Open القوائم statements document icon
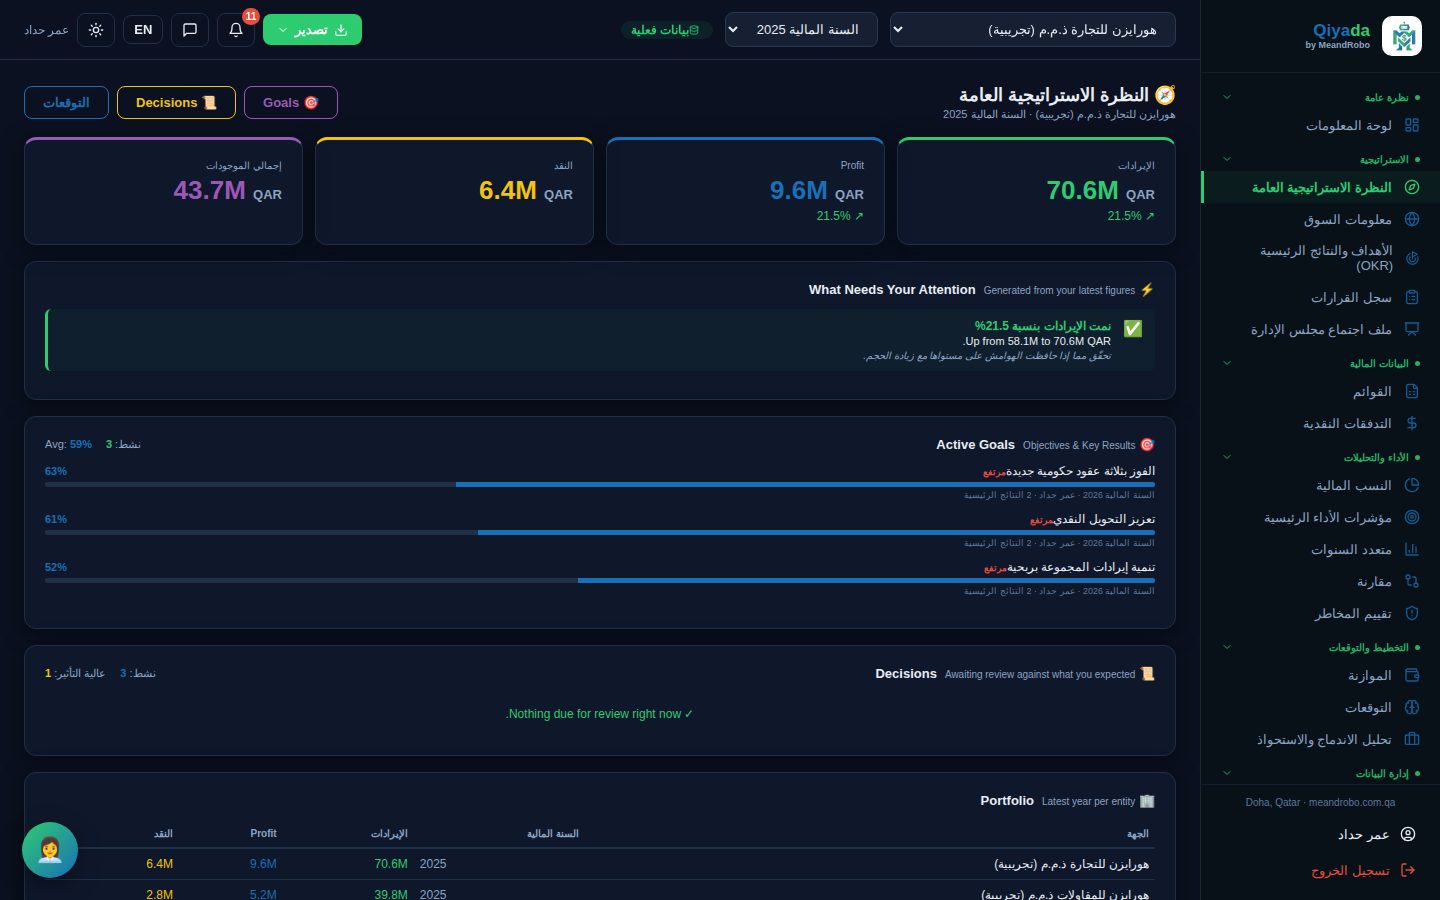 (x=1412, y=391)
